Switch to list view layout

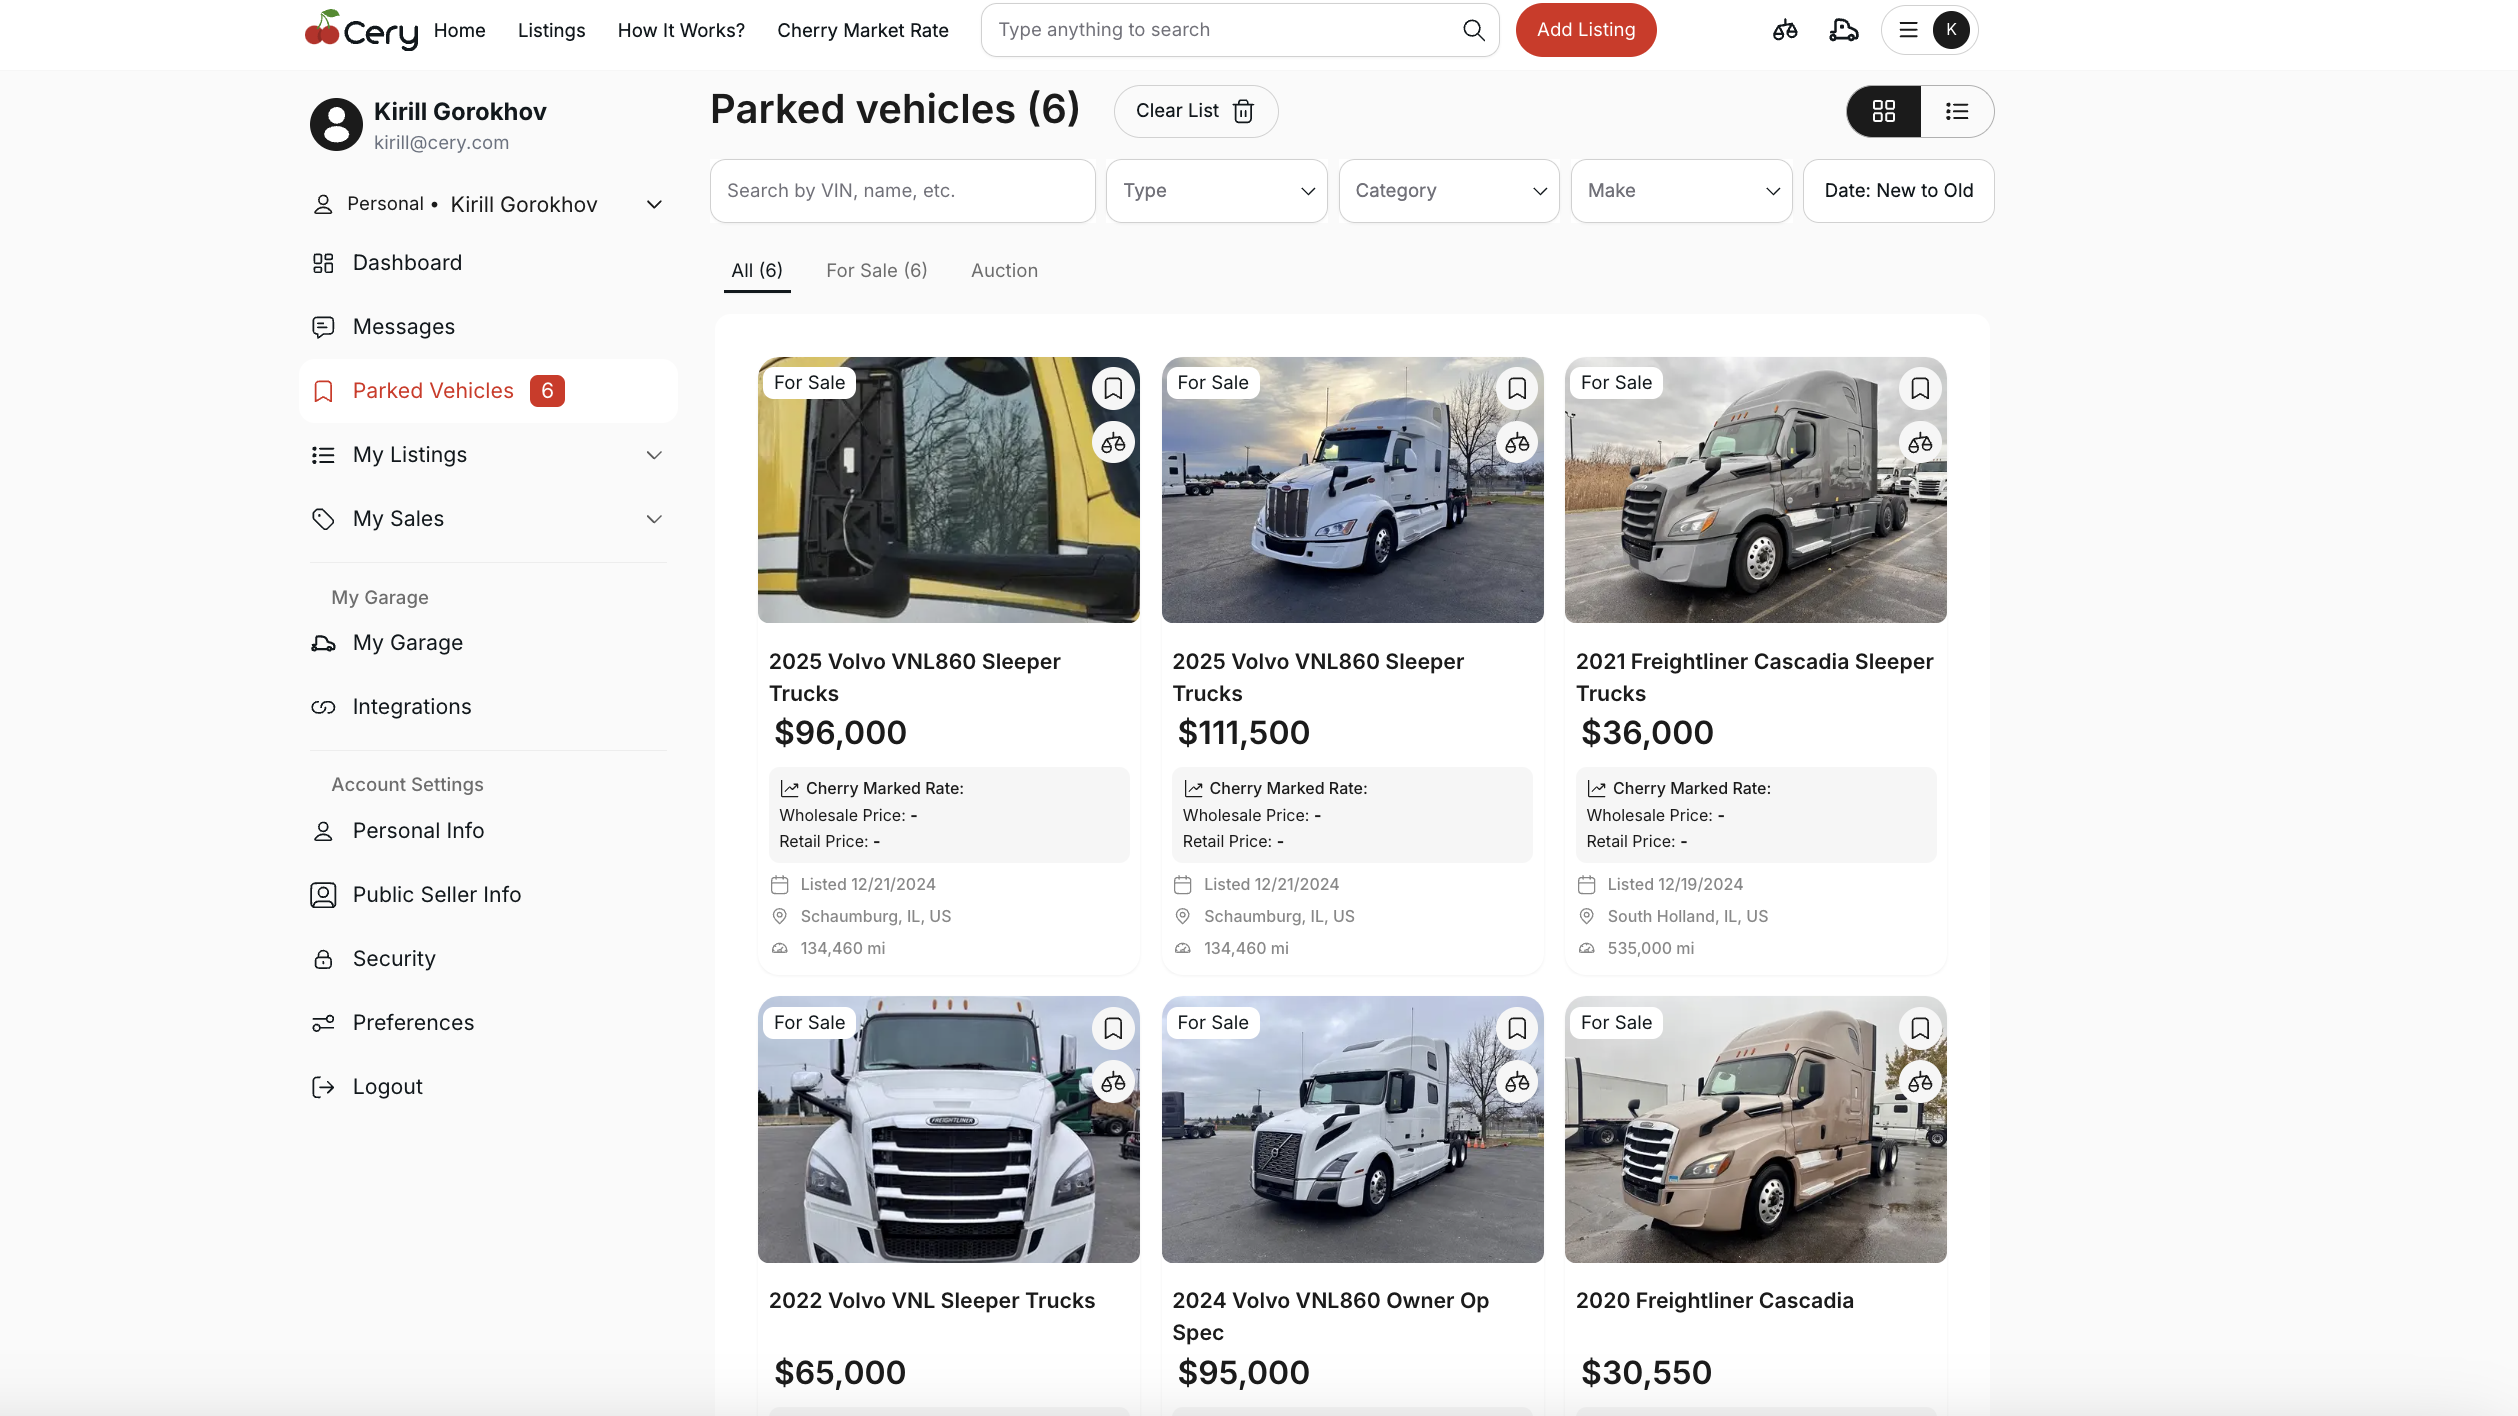(x=1956, y=111)
